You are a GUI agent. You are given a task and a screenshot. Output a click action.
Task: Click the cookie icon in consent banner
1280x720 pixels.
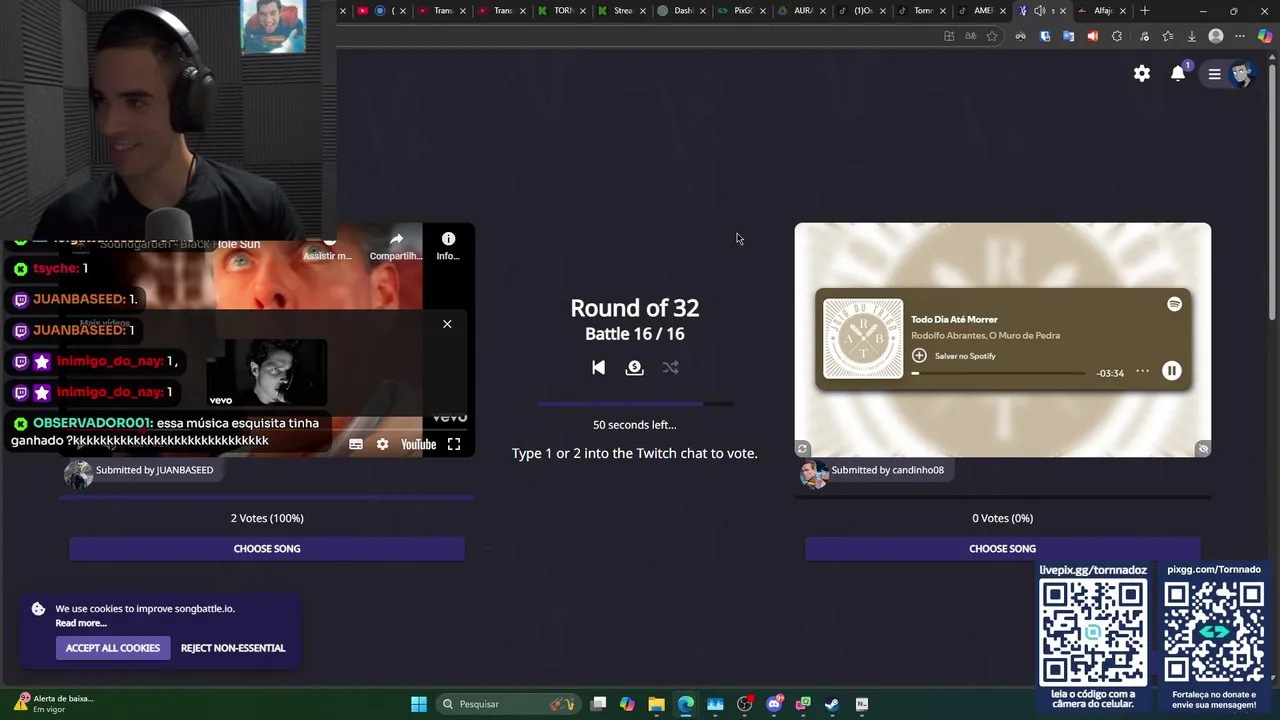coord(38,609)
